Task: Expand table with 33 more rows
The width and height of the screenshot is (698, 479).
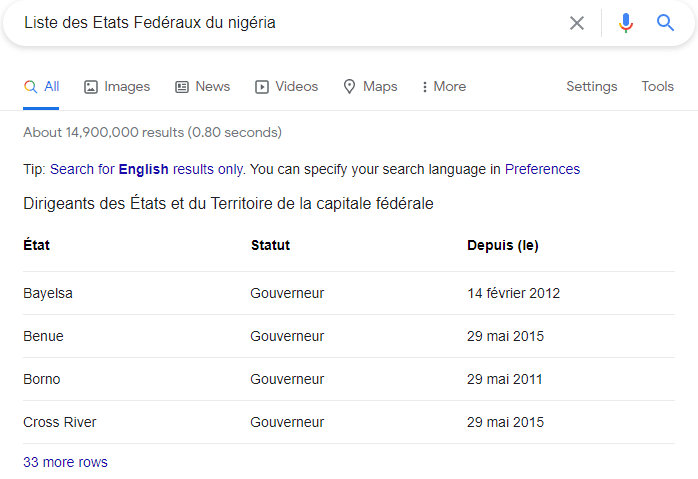Action: coord(65,462)
